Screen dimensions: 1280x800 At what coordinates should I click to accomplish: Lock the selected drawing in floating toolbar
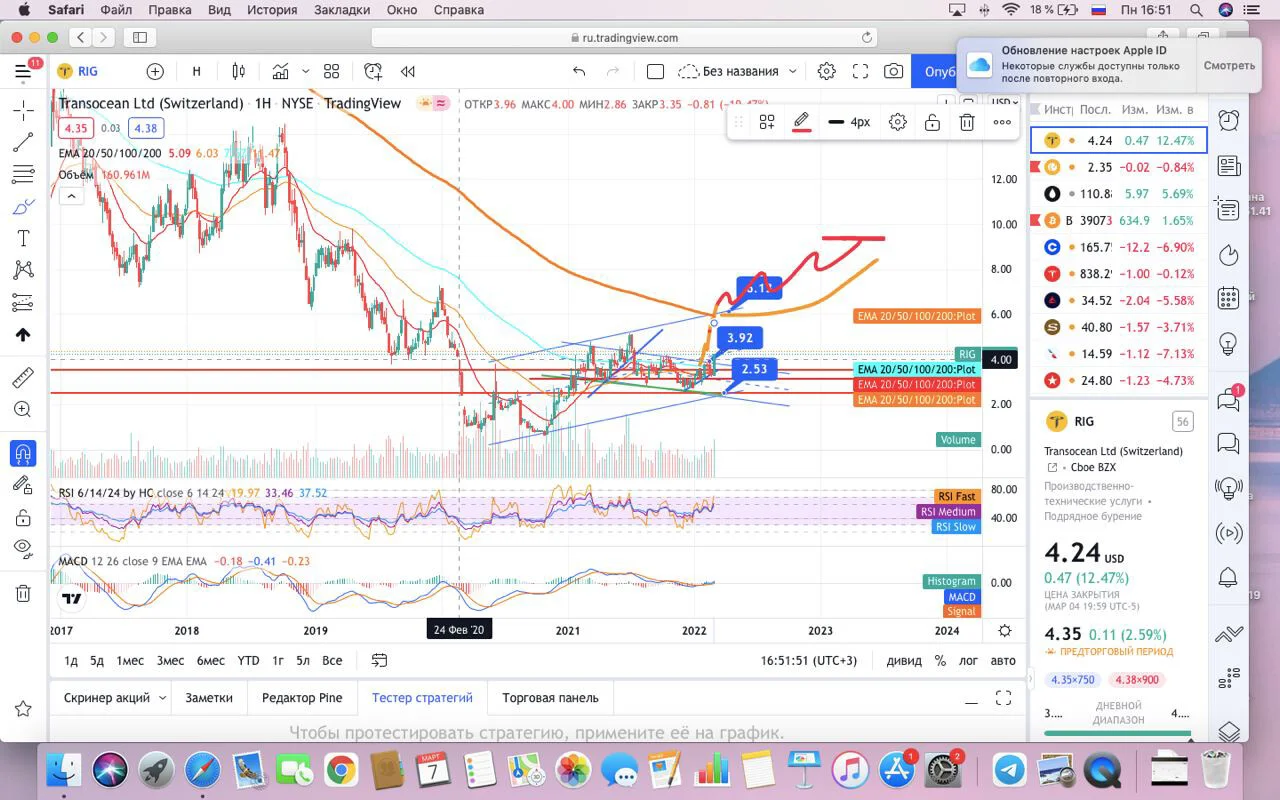pyautogui.click(x=932, y=122)
